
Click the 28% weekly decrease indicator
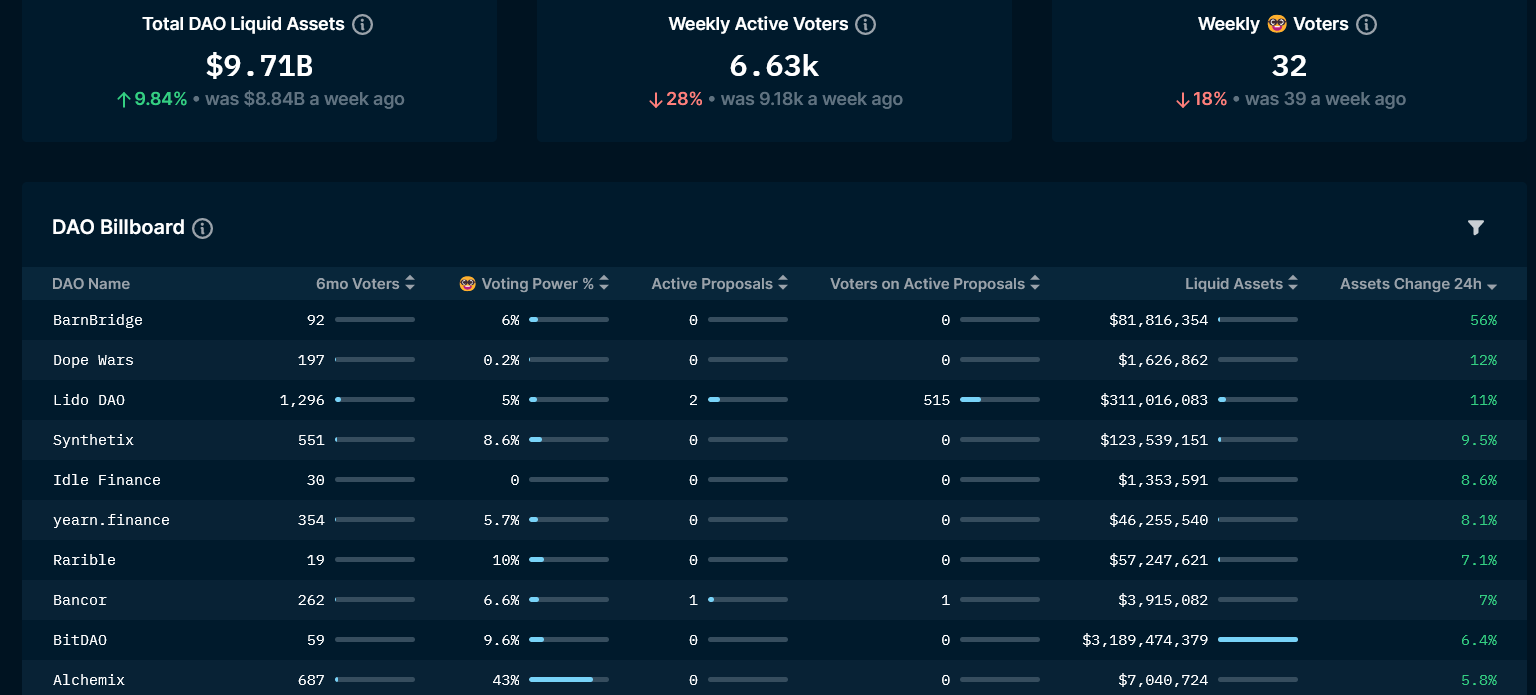(675, 99)
